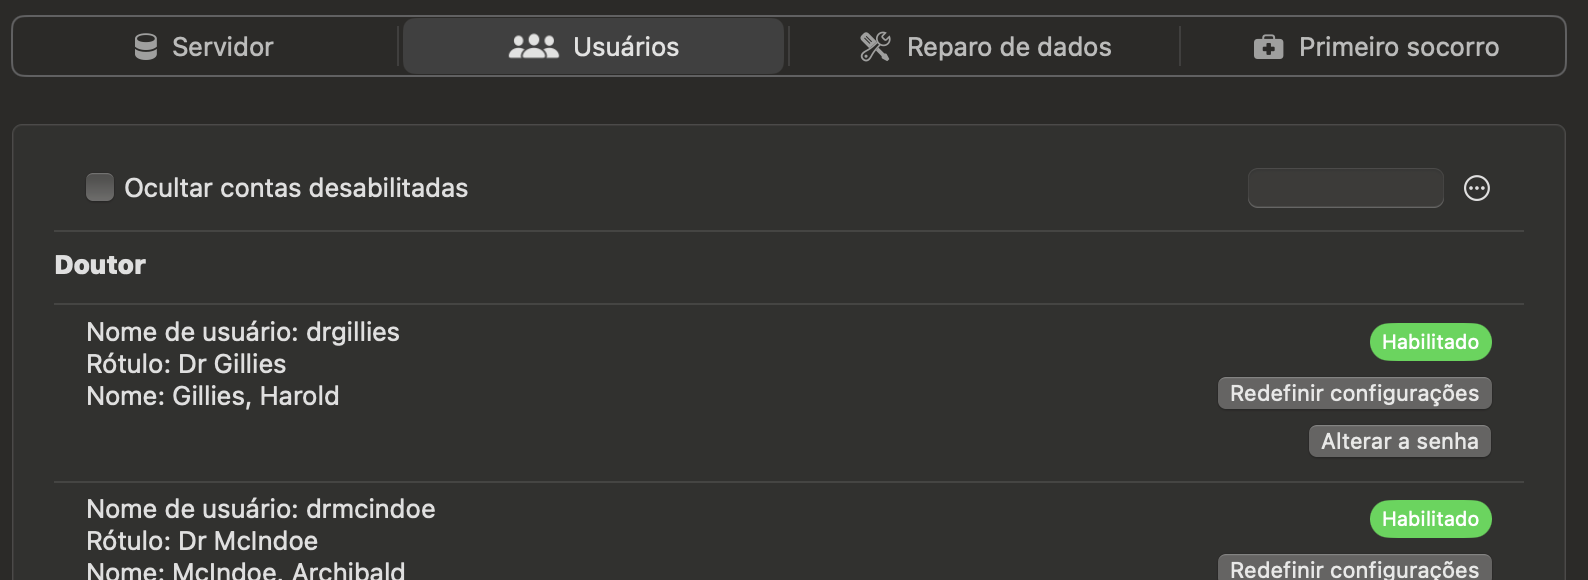
Task: Click the people icon on the Usuários tab
Action: [x=534, y=47]
